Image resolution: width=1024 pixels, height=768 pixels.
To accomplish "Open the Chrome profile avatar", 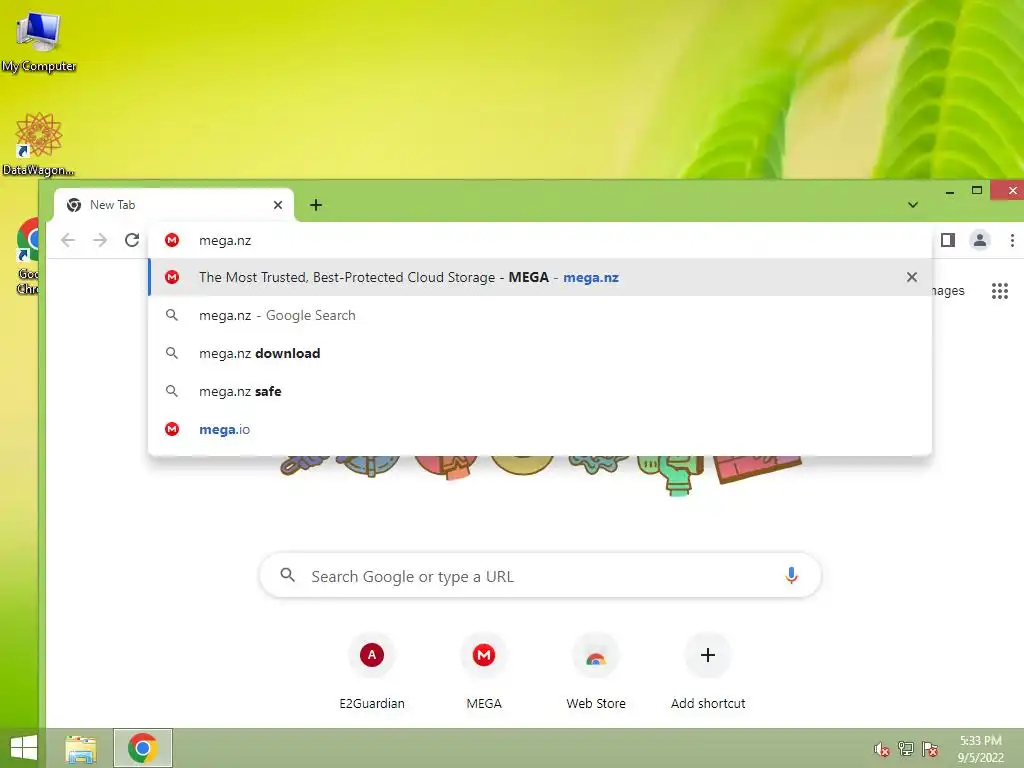I will click(980, 240).
